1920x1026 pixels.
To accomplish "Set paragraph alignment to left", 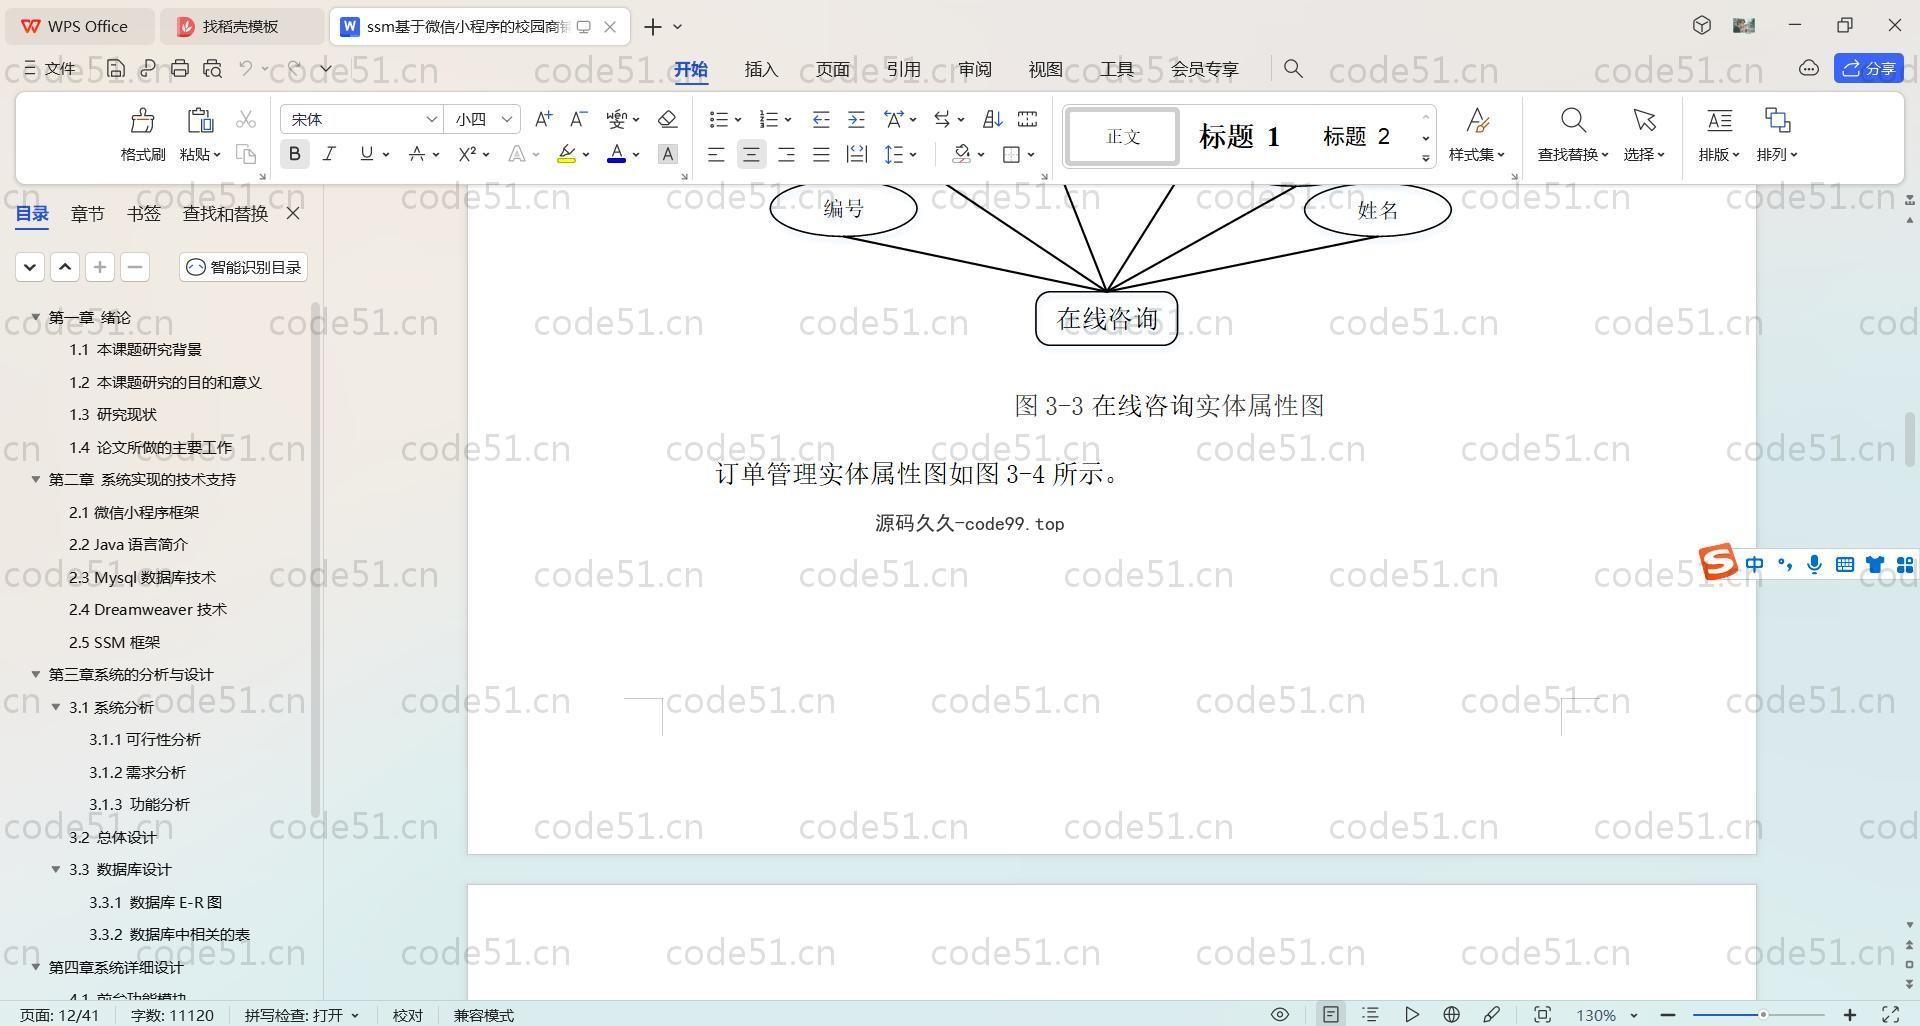I will [x=716, y=154].
